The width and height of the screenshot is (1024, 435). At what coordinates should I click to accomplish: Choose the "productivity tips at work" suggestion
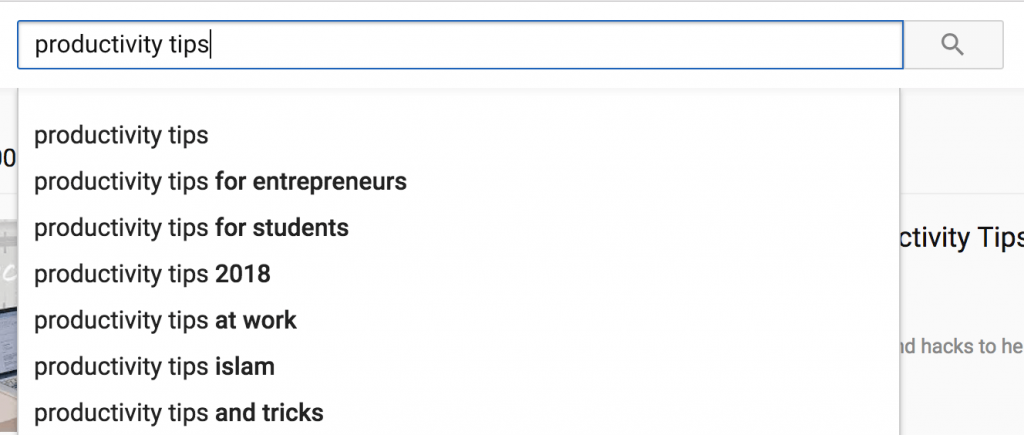click(165, 320)
